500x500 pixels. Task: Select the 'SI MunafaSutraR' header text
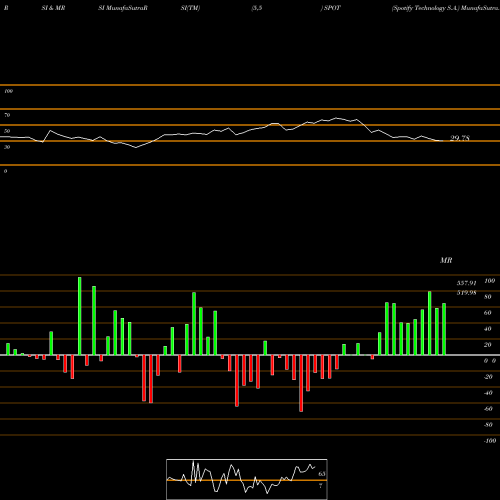point(123,8)
